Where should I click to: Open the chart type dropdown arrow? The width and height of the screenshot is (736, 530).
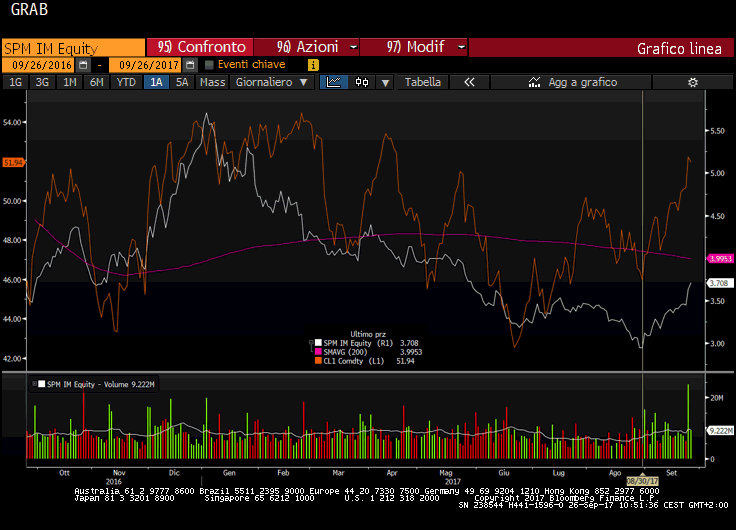[x=385, y=83]
